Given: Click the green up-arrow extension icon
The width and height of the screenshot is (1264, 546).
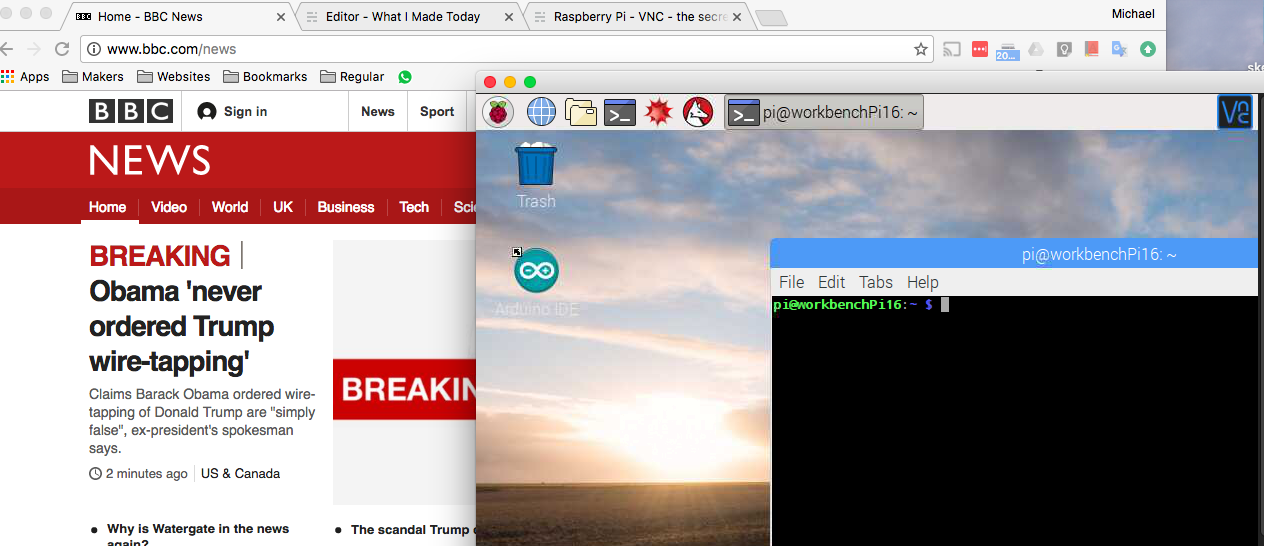Looking at the screenshot, I should 1148,49.
